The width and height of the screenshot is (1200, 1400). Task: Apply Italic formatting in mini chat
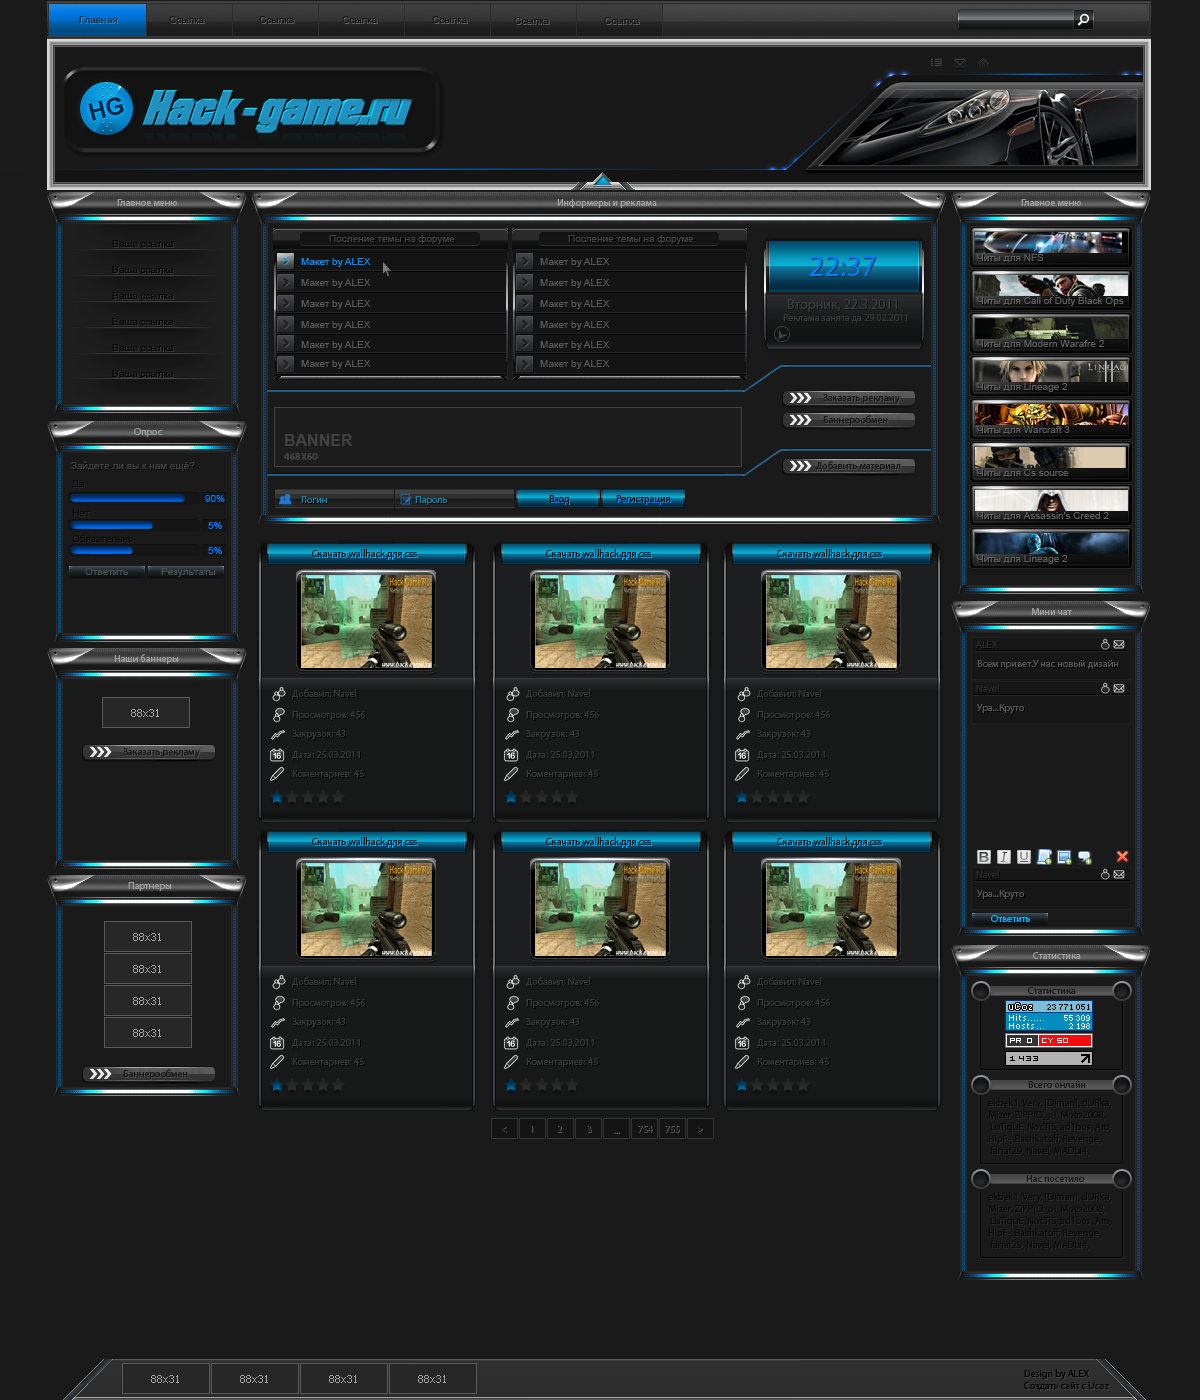click(1004, 857)
